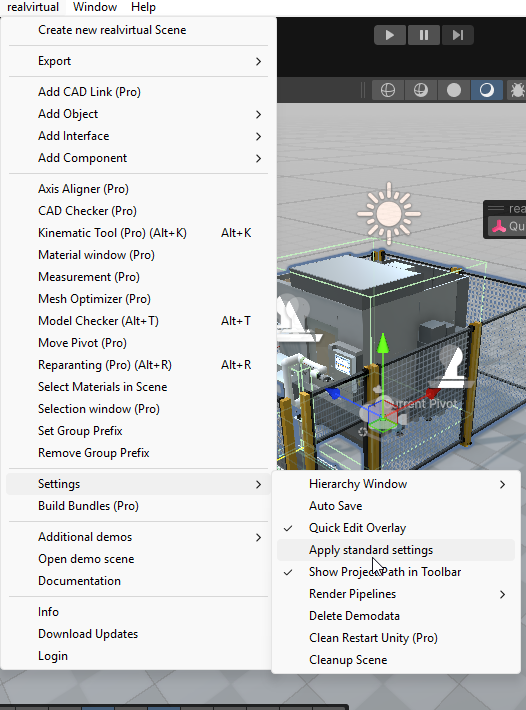Click the blue Z-axis arrow handle

click(334, 393)
